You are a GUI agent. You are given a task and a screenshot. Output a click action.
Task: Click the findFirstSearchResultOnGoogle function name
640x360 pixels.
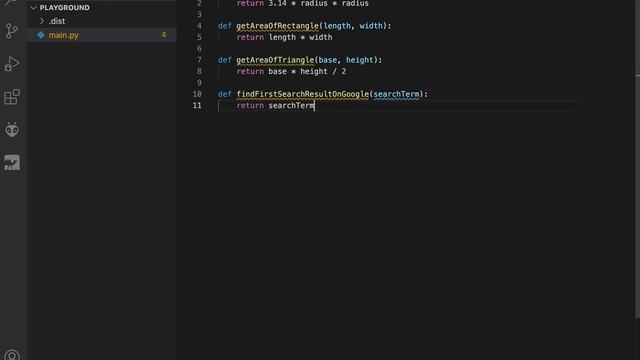302,94
